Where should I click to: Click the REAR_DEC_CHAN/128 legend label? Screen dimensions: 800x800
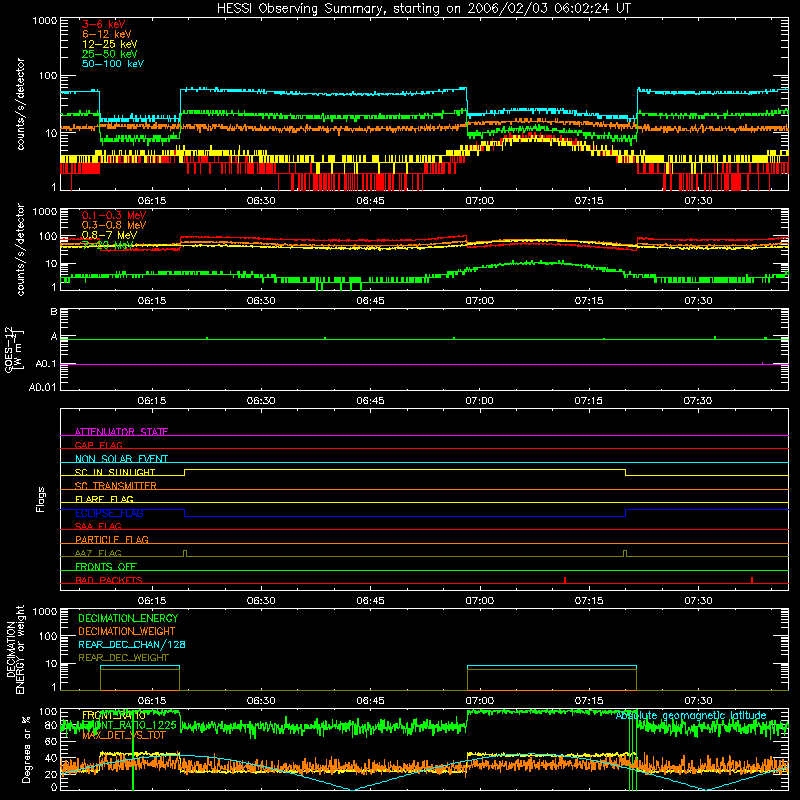(132, 644)
